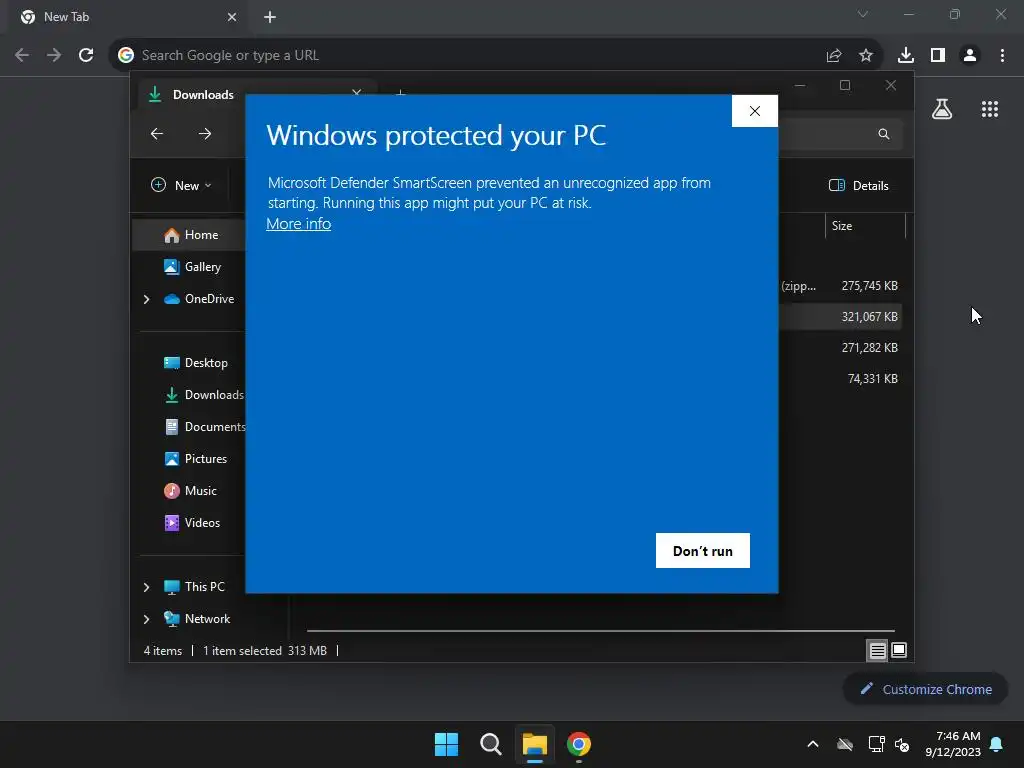
Task: Expand the This PC node
Action: pos(146,587)
